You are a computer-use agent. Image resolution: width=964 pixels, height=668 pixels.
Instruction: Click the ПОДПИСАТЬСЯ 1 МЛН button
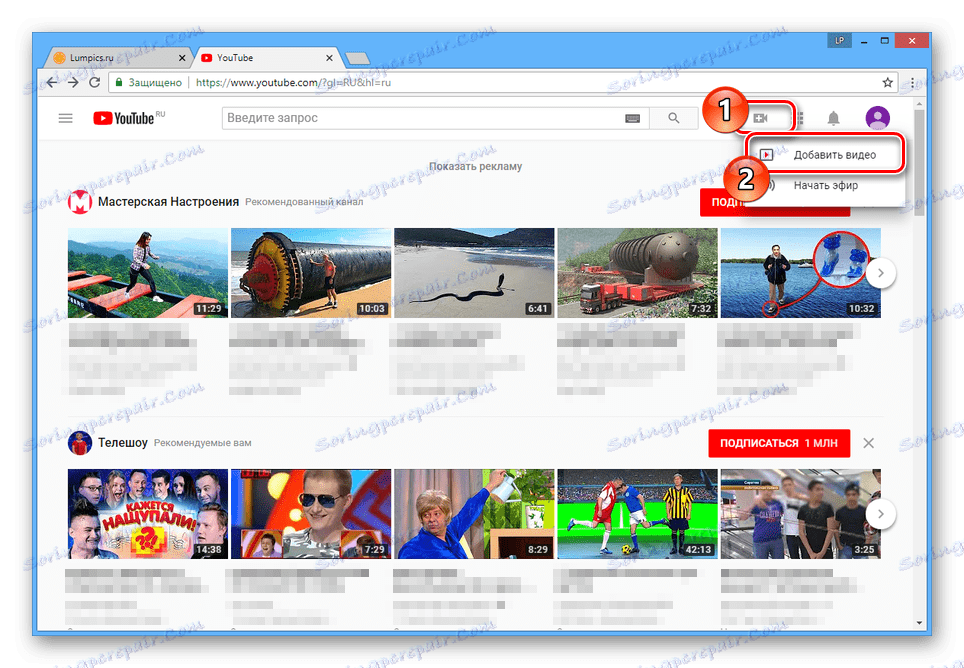click(x=779, y=443)
